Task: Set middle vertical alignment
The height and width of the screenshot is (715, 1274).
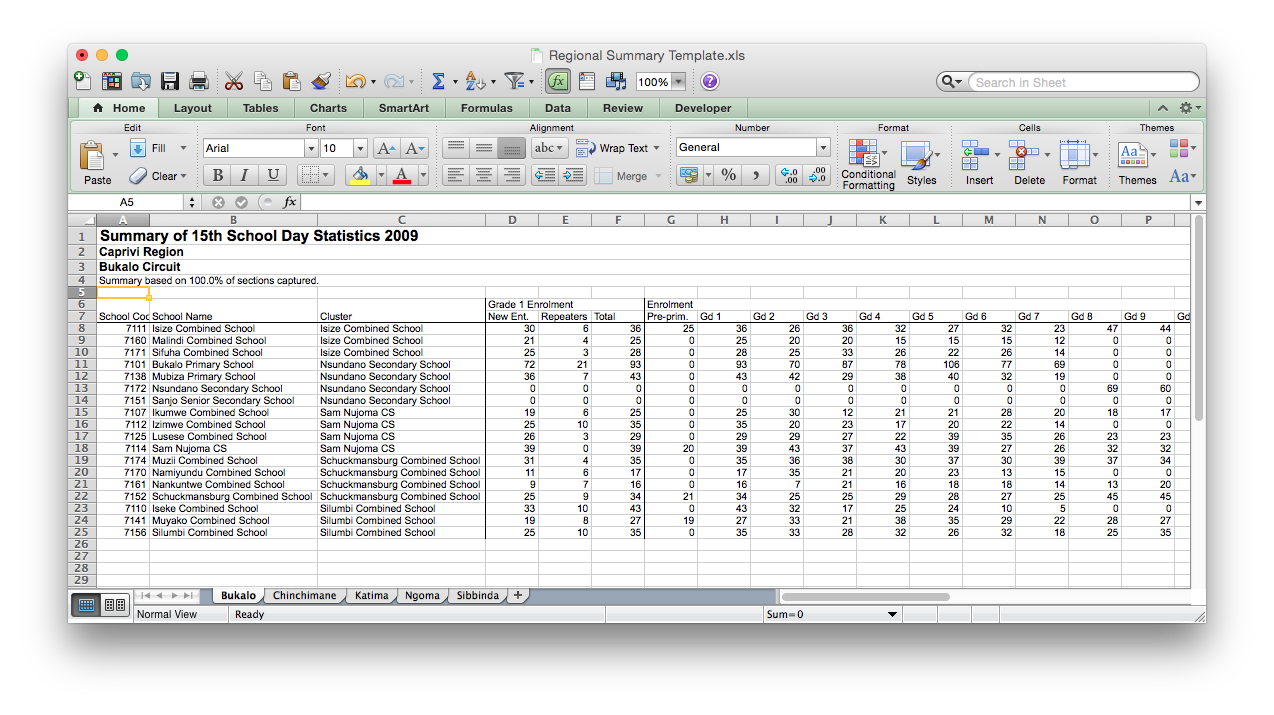Action: (484, 148)
